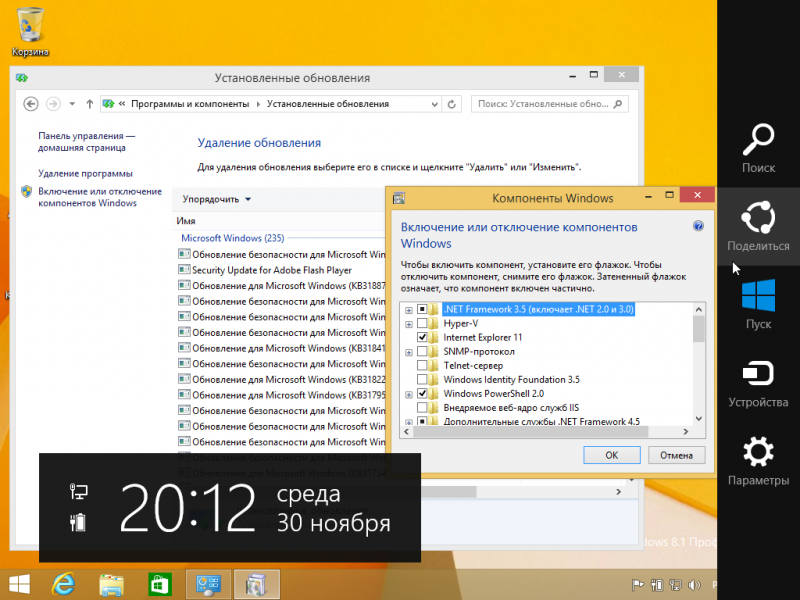
Task: Confirm with the OK button
Action: point(612,455)
